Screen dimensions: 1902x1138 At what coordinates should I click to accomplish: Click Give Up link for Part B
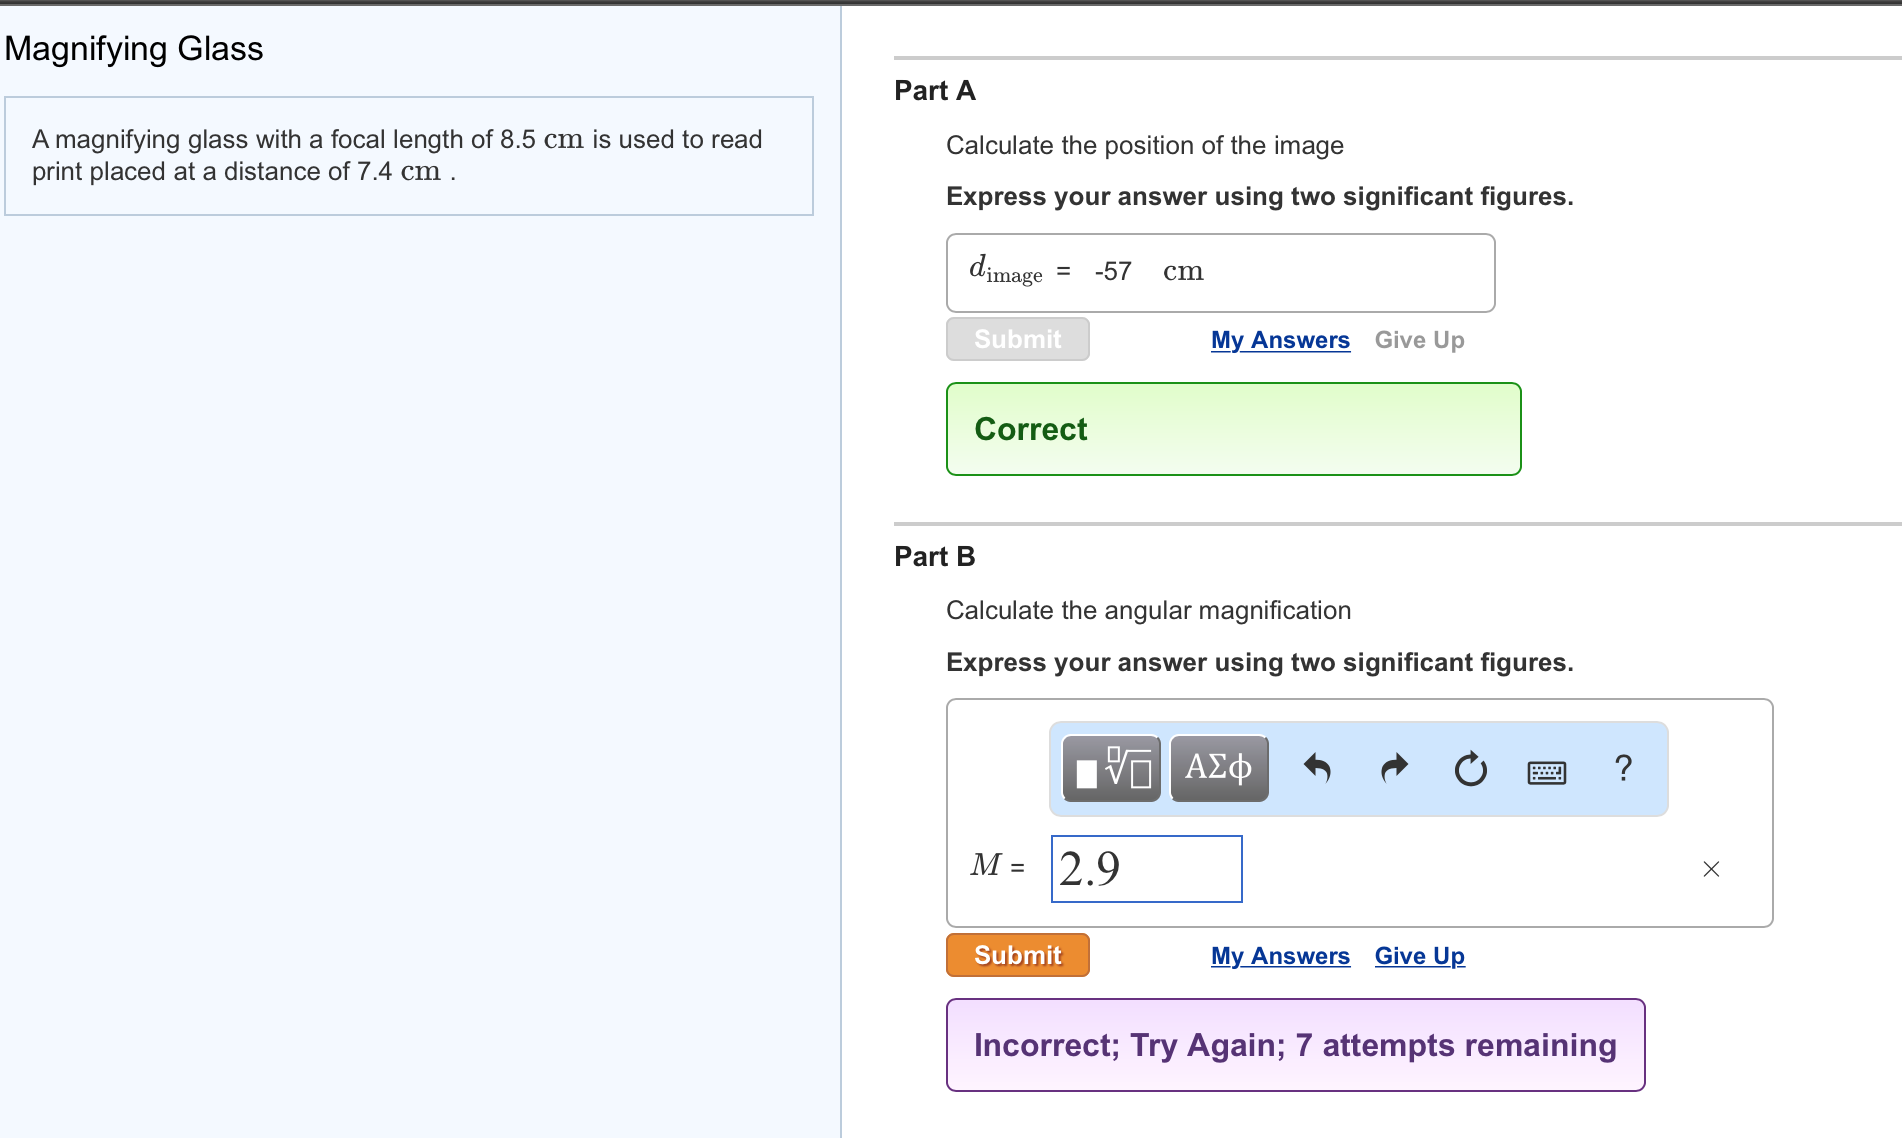click(1419, 956)
